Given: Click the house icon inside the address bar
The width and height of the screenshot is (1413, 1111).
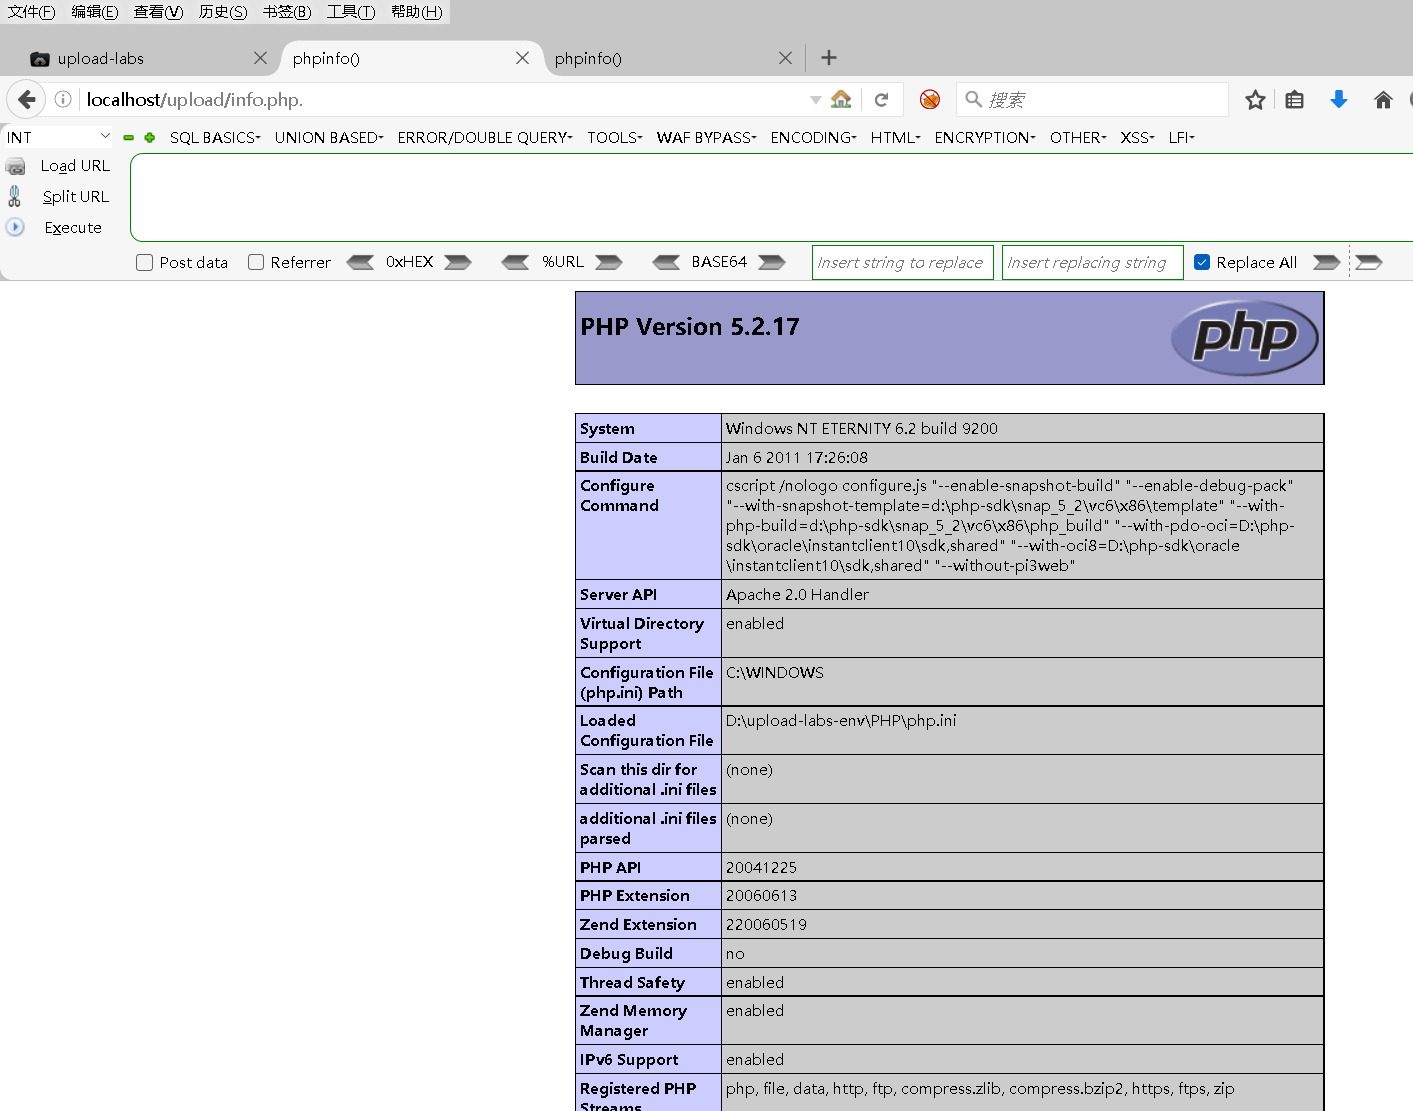Looking at the screenshot, I should [841, 99].
